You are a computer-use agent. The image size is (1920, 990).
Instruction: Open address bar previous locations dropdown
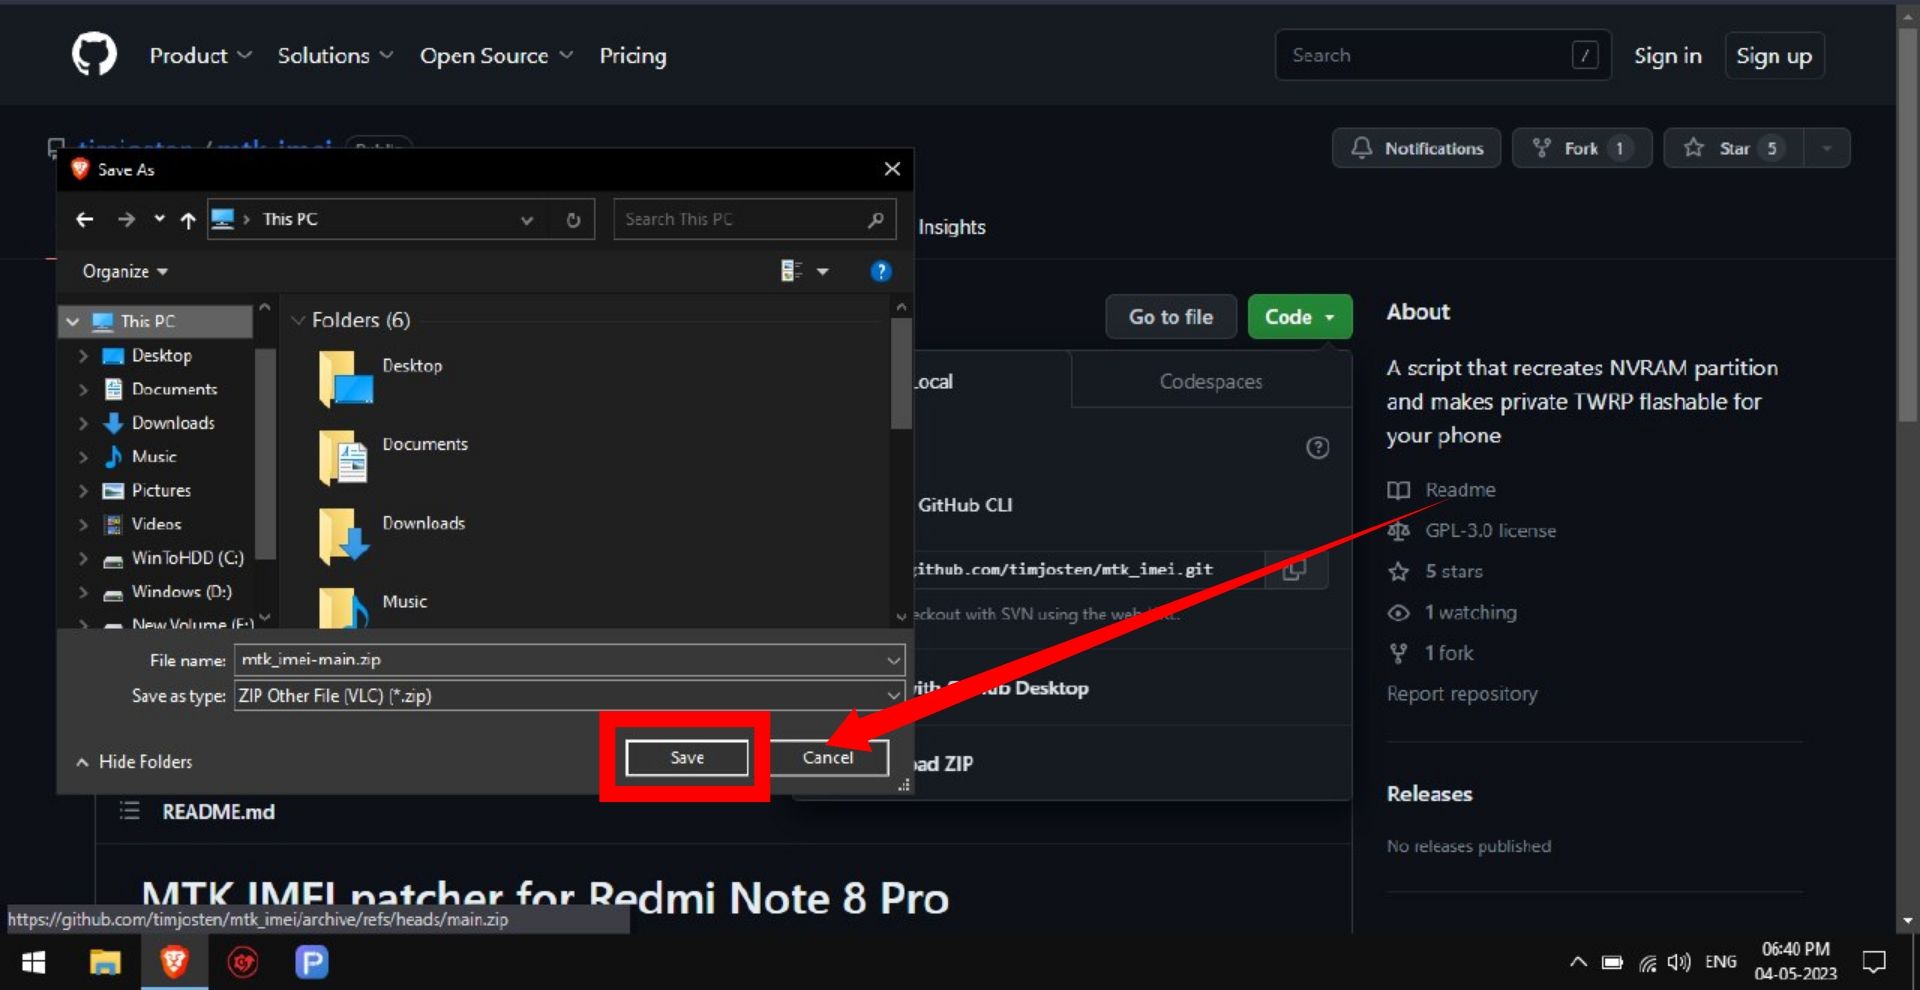pos(527,220)
